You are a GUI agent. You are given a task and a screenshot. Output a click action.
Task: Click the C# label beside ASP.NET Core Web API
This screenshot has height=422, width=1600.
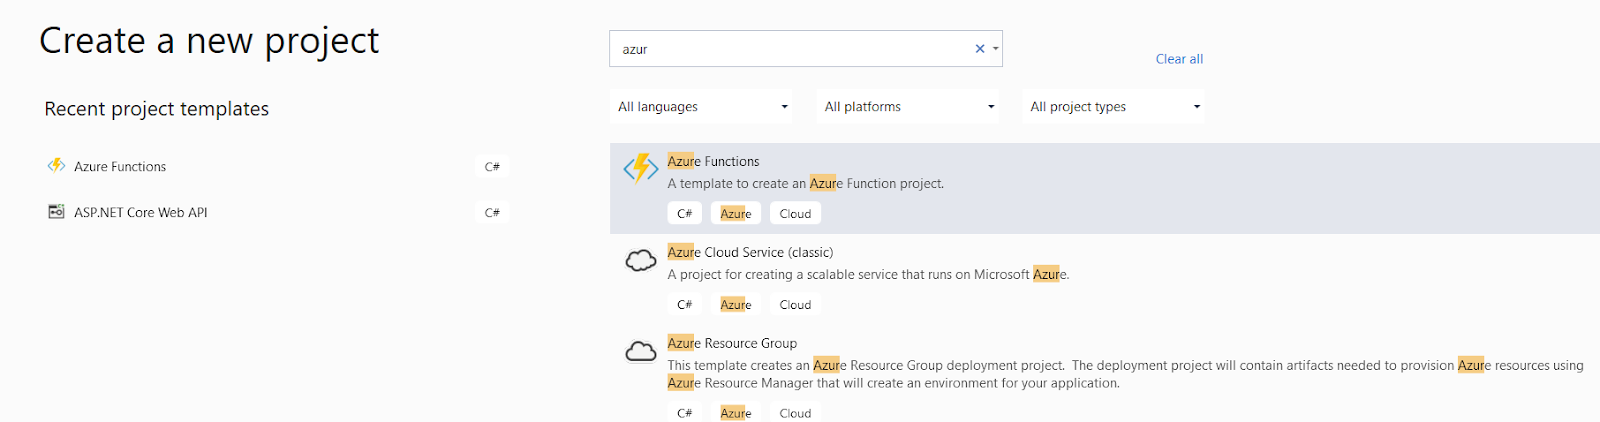(x=492, y=212)
